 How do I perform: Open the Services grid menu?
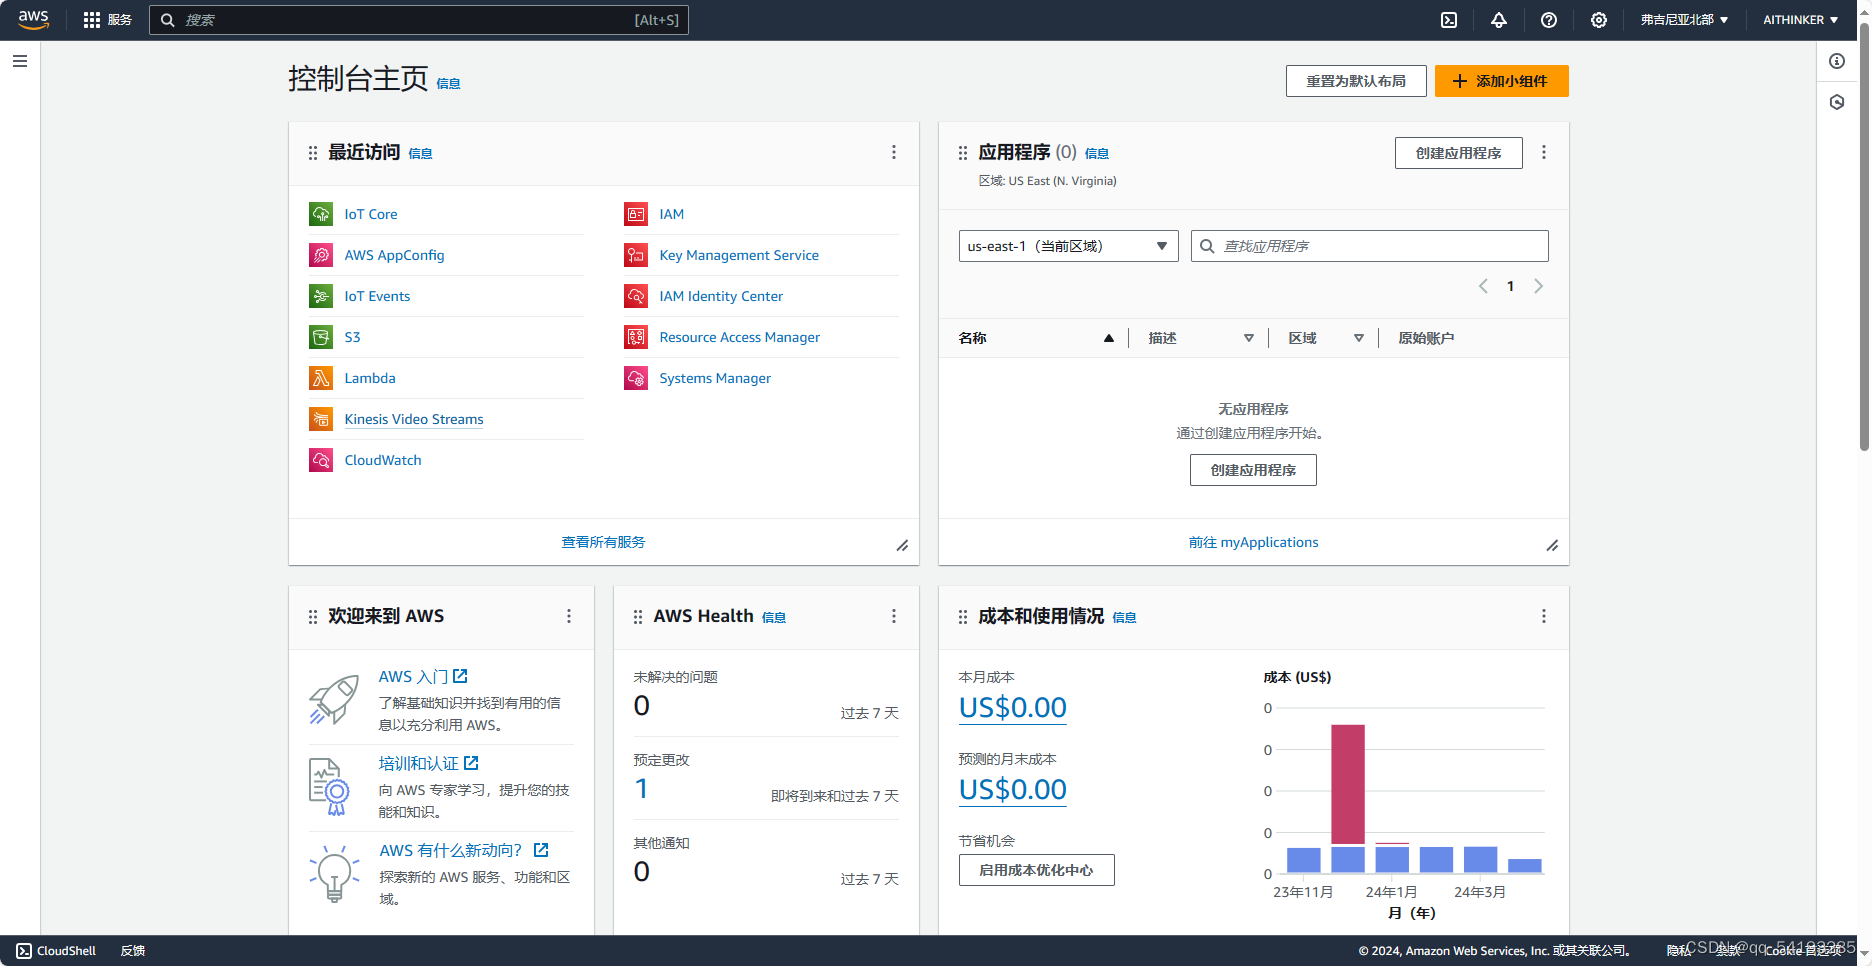point(107,20)
